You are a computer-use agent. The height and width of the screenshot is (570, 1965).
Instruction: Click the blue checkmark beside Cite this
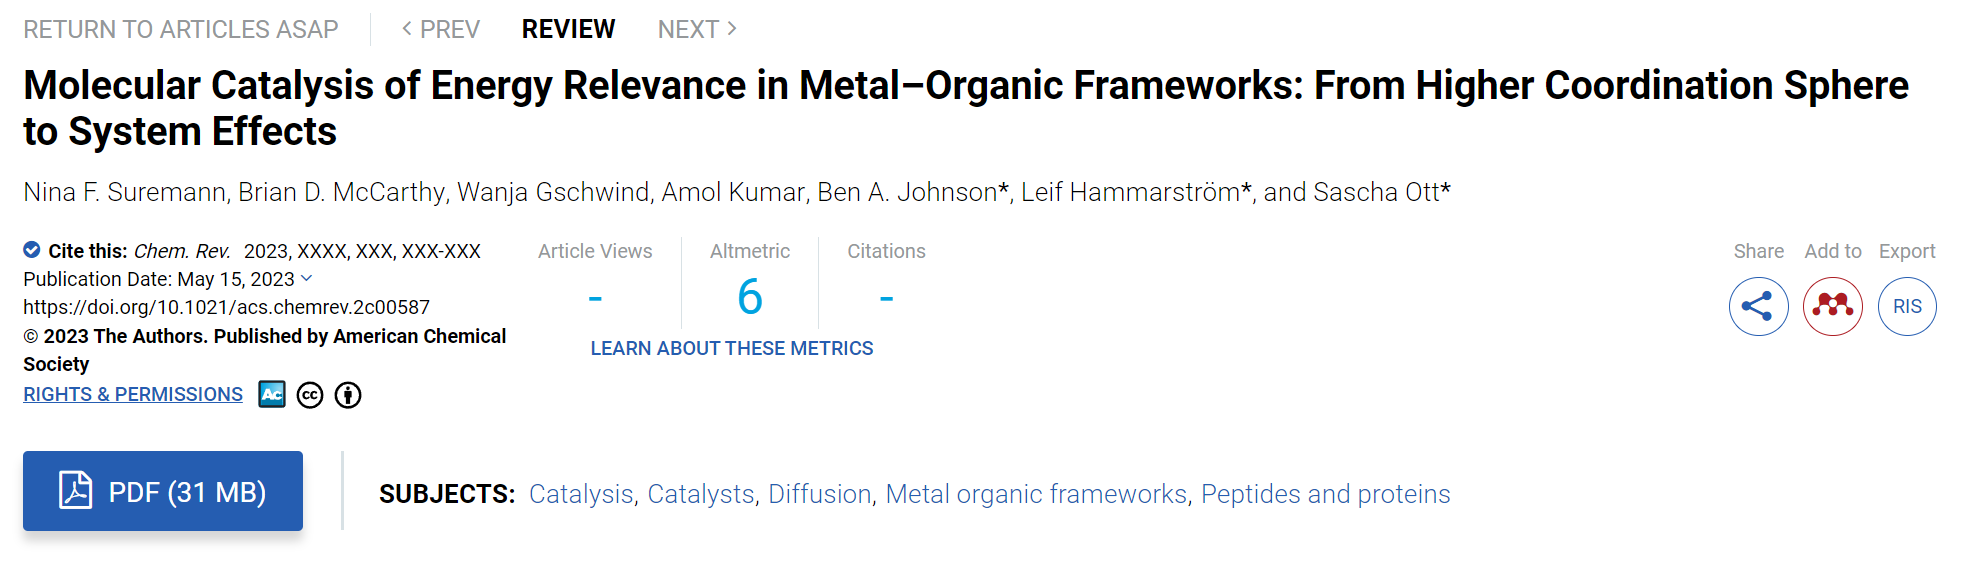tap(32, 250)
